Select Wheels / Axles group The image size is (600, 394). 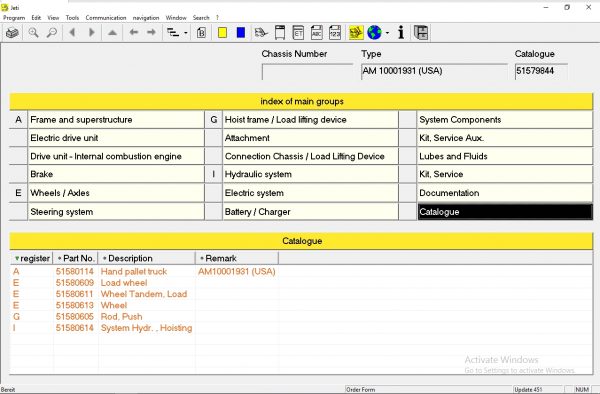point(116,193)
